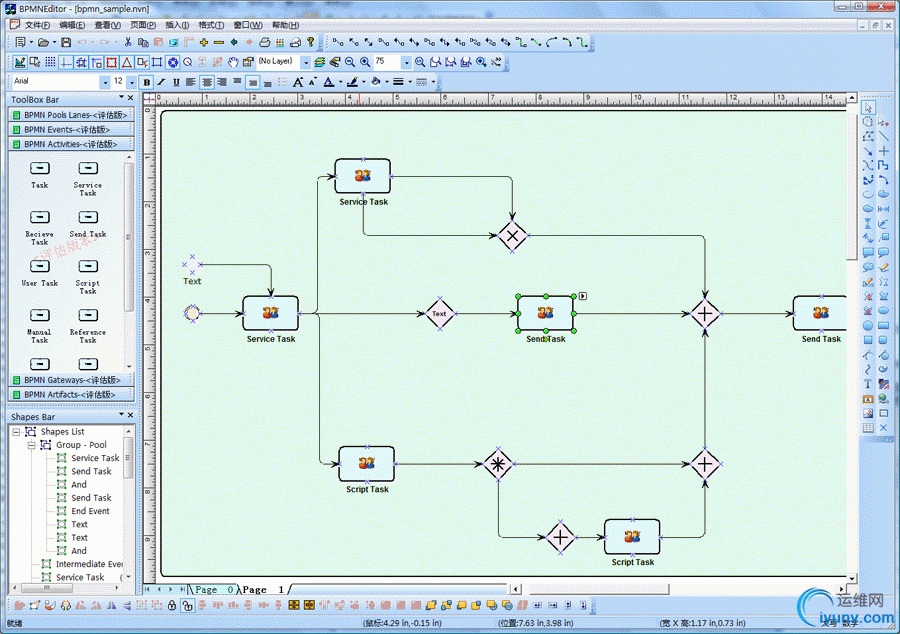
Task: Open the 编辑(E) menu
Action: point(72,25)
